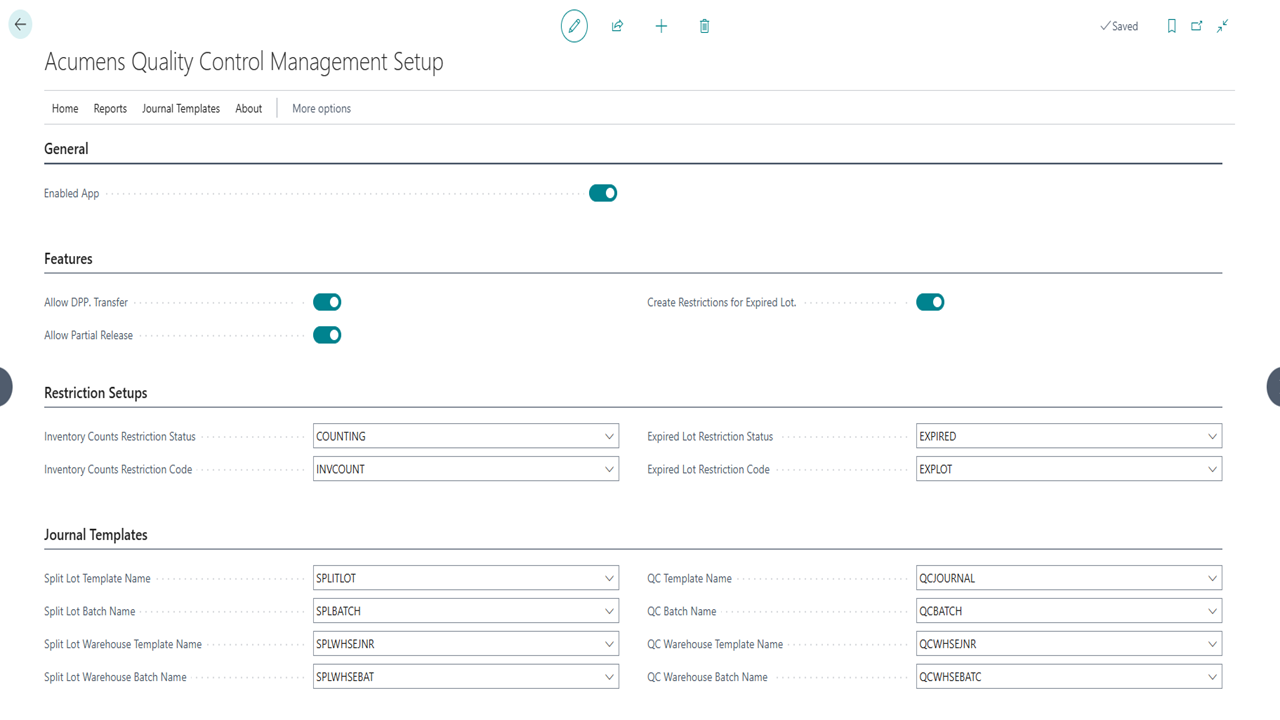Viewport: 1280px width, 720px height.
Task: Click More options
Action: click(321, 109)
